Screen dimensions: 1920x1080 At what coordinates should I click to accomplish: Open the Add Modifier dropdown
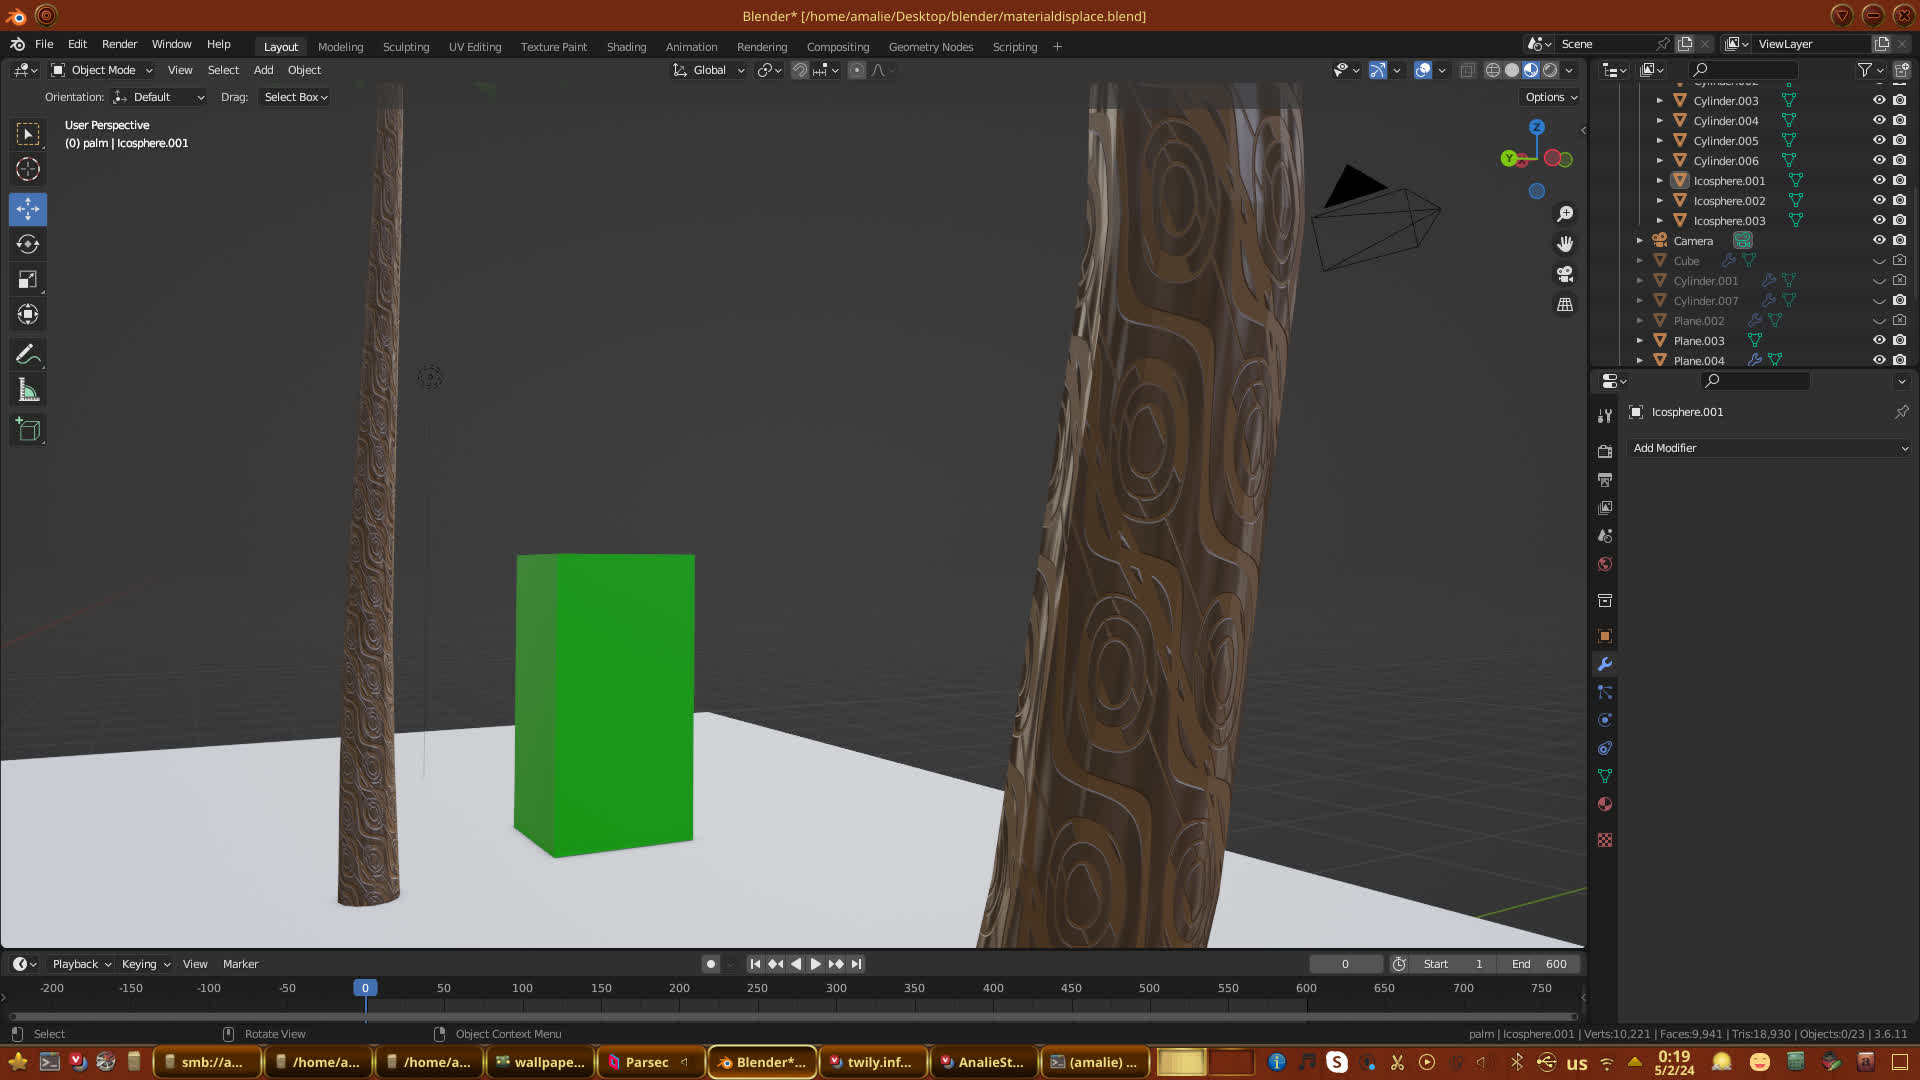click(1768, 448)
